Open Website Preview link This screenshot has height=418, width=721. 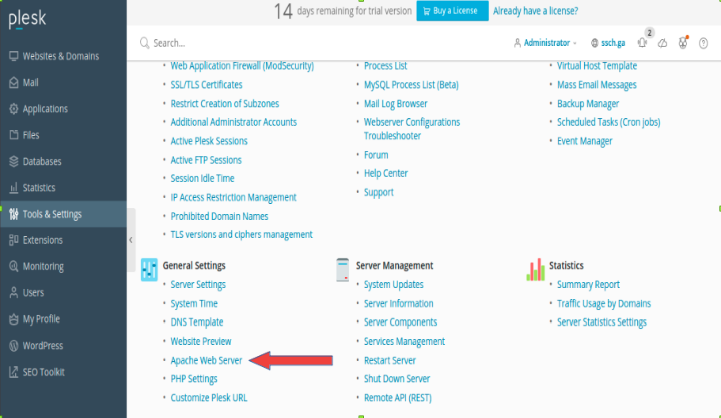click(201, 341)
